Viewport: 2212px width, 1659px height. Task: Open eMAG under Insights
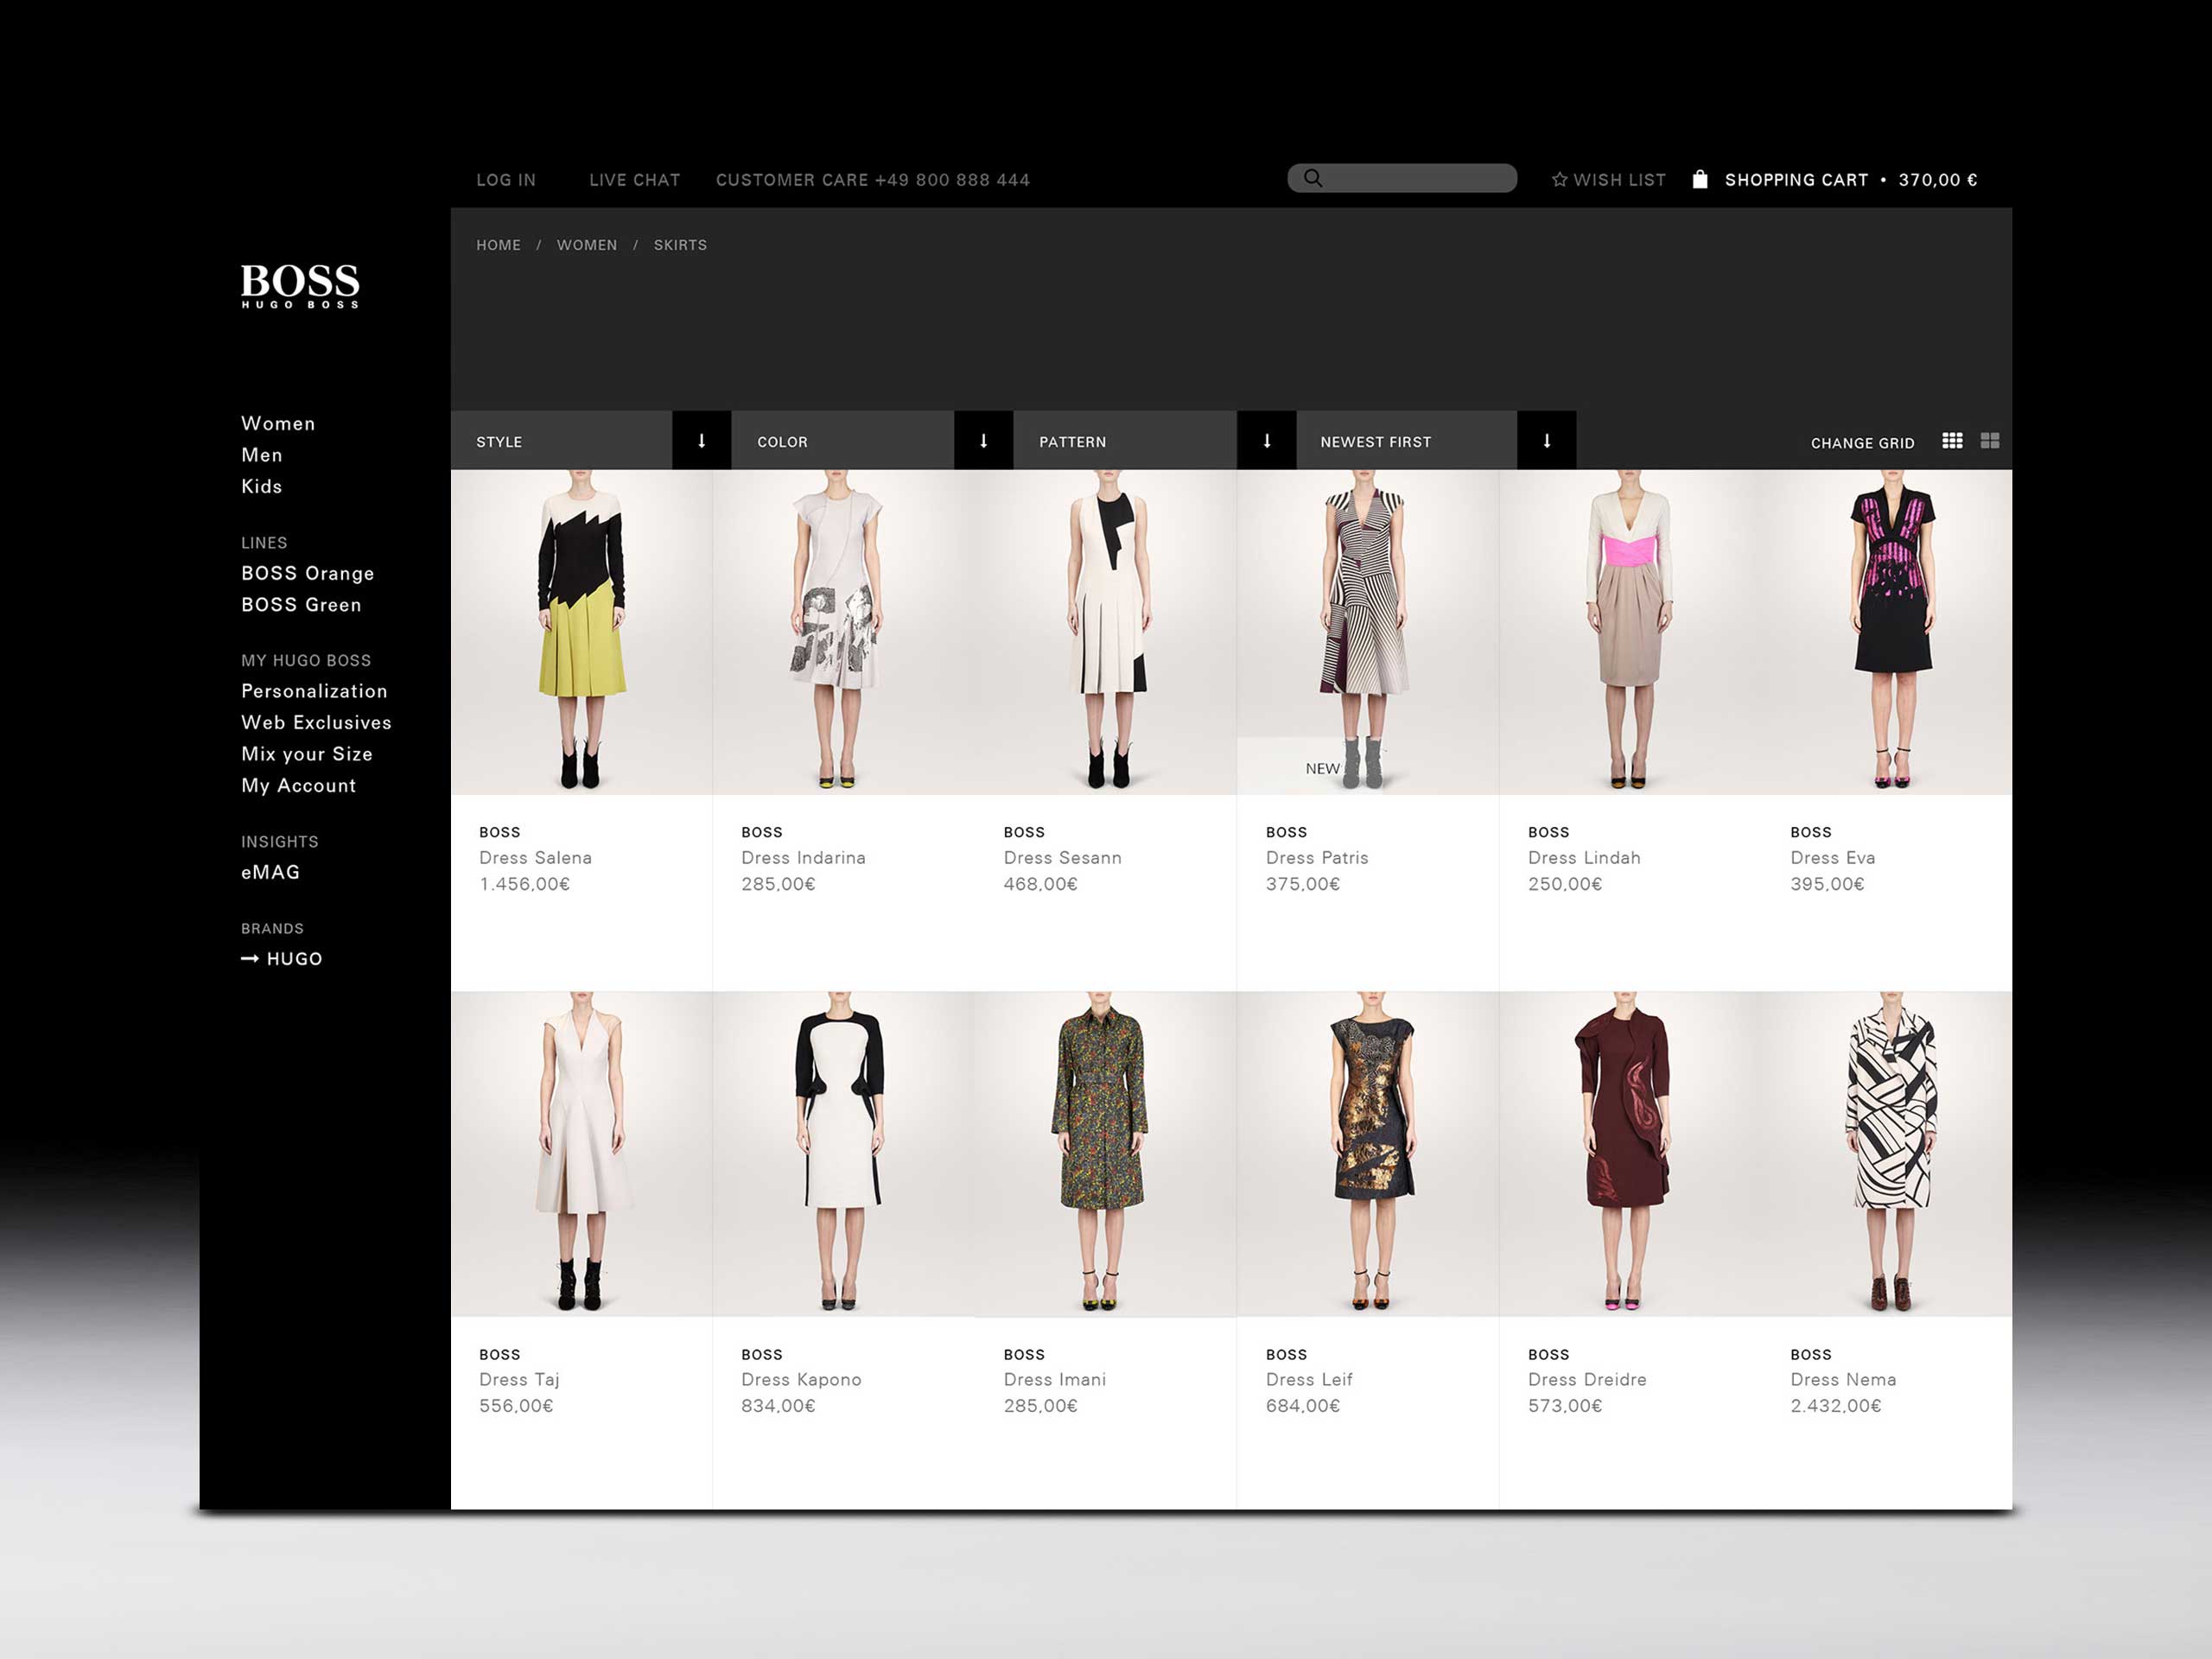tap(270, 873)
